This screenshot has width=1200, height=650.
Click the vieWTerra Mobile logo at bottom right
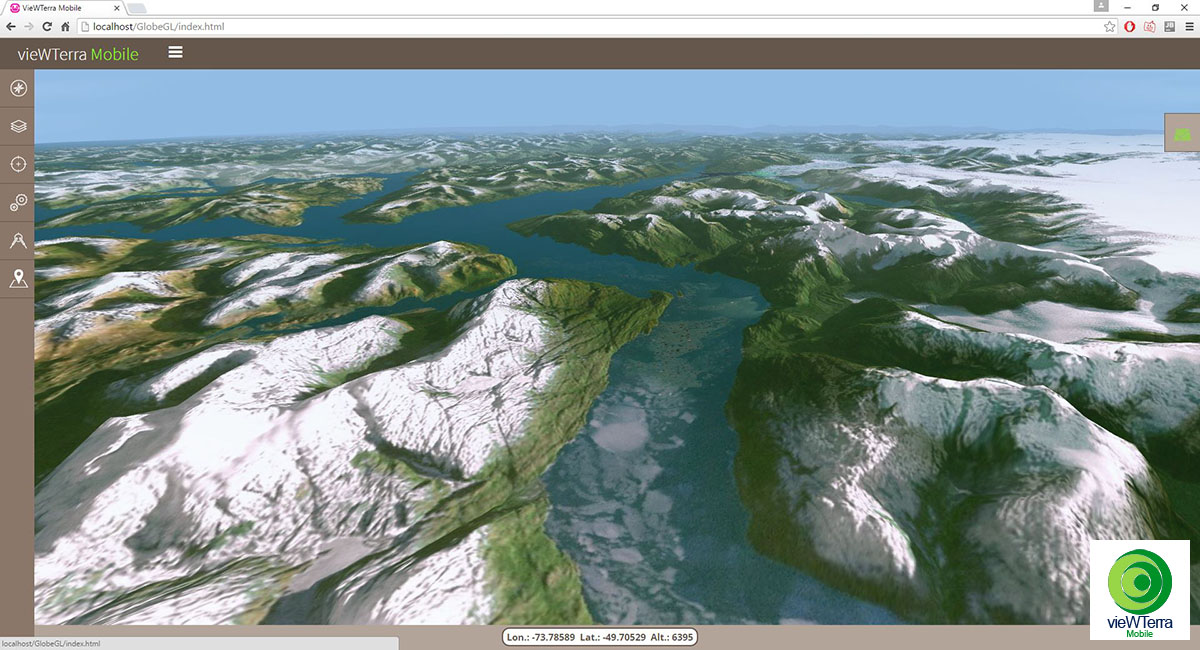[1139, 590]
